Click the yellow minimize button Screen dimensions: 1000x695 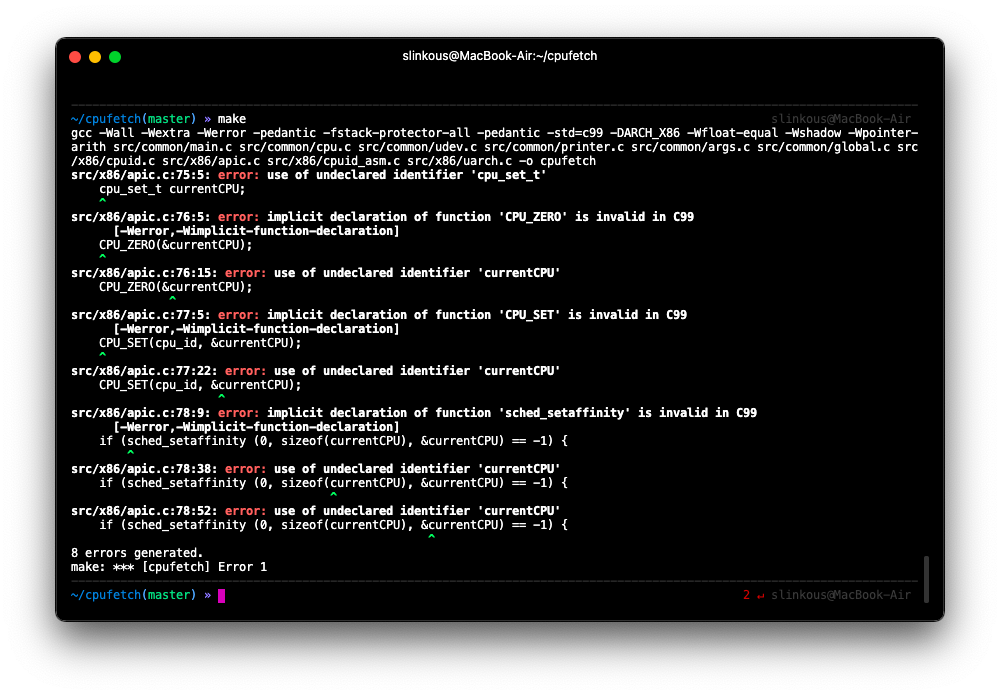(x=95, y=57)
